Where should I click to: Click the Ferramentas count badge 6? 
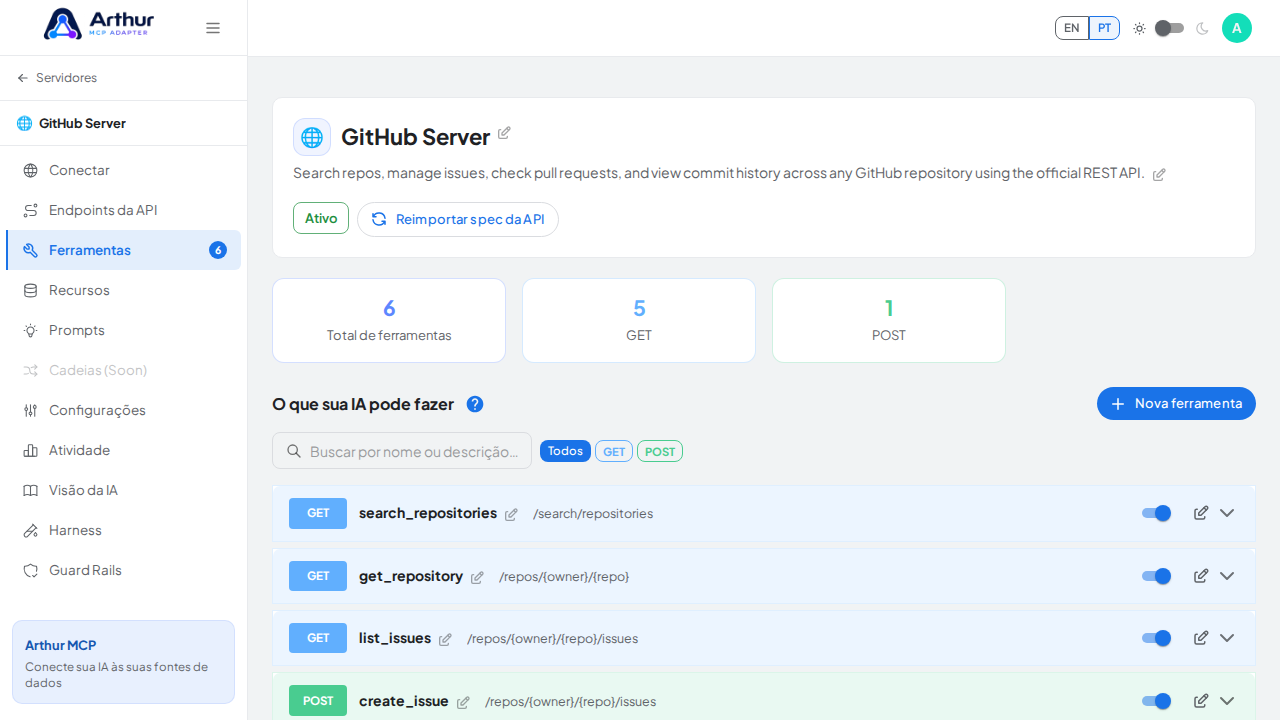(x=218, y=250)
